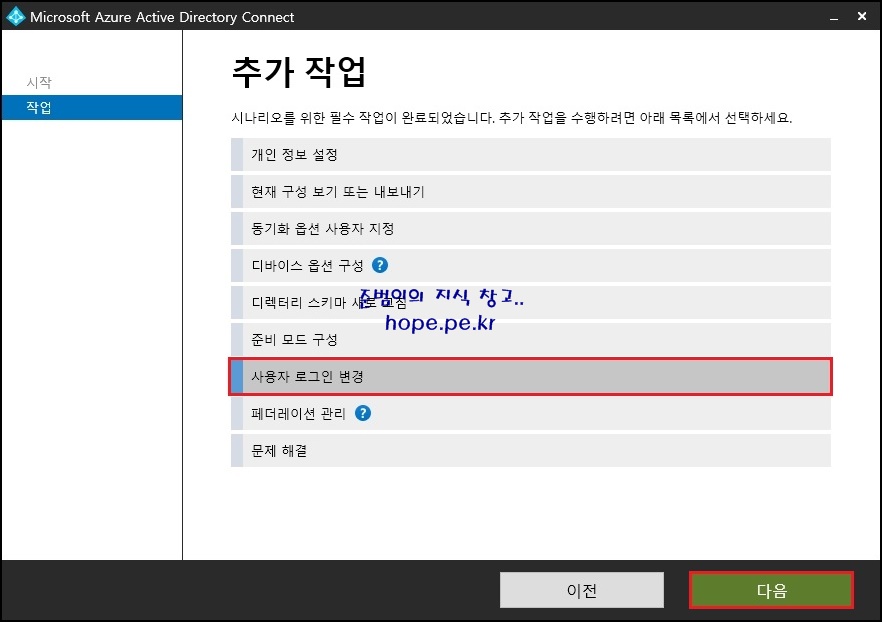This screenshot has width=882, height=622.
Task: Select 페더레이션 관리 task
Action: coord(530,413)
